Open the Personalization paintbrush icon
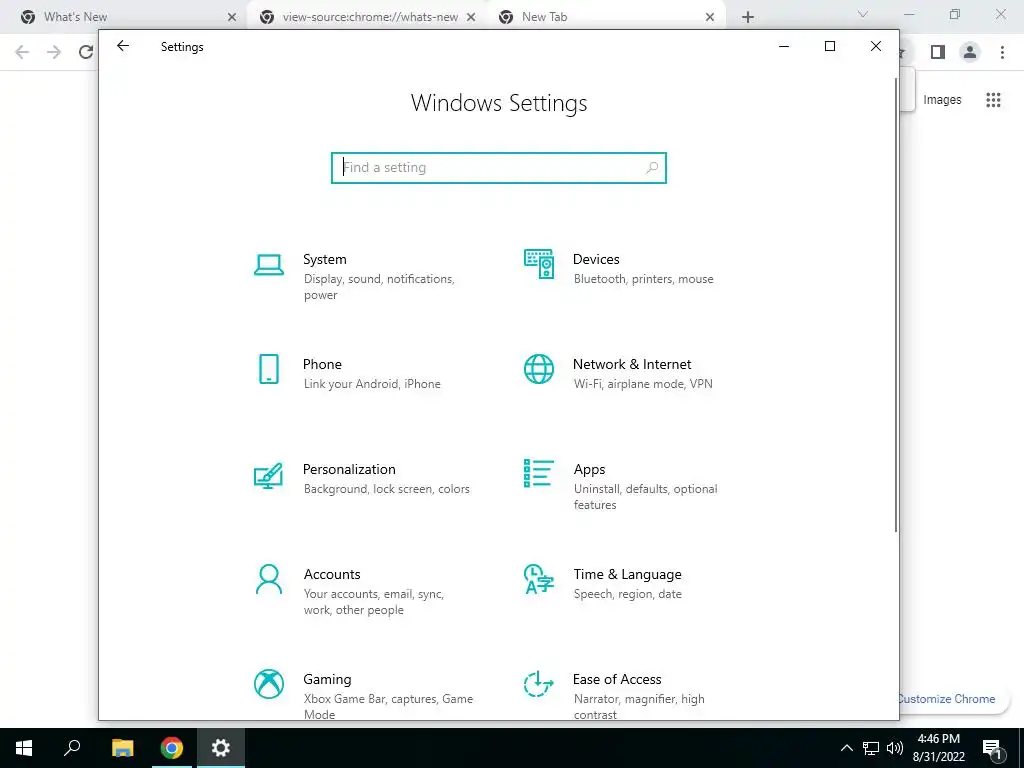Viewport: 1024px width, 768px height. click(268, 475)
